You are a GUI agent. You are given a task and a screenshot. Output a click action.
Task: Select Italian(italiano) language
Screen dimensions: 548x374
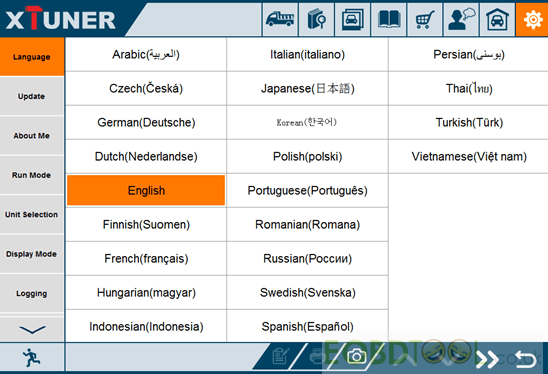click(308, 55)
